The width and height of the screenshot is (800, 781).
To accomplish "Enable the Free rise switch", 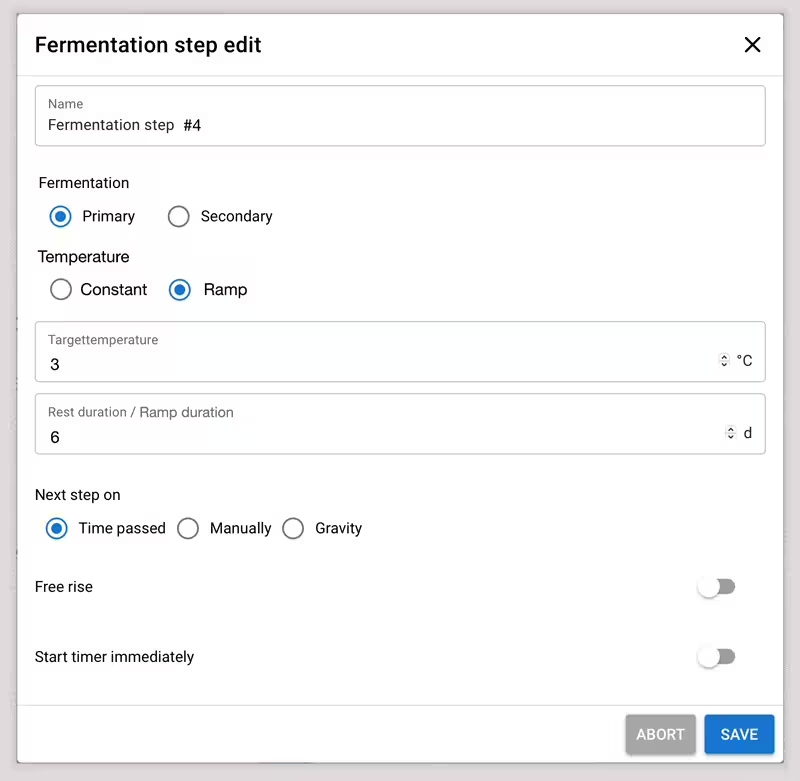I will click(x=716, y=587).
